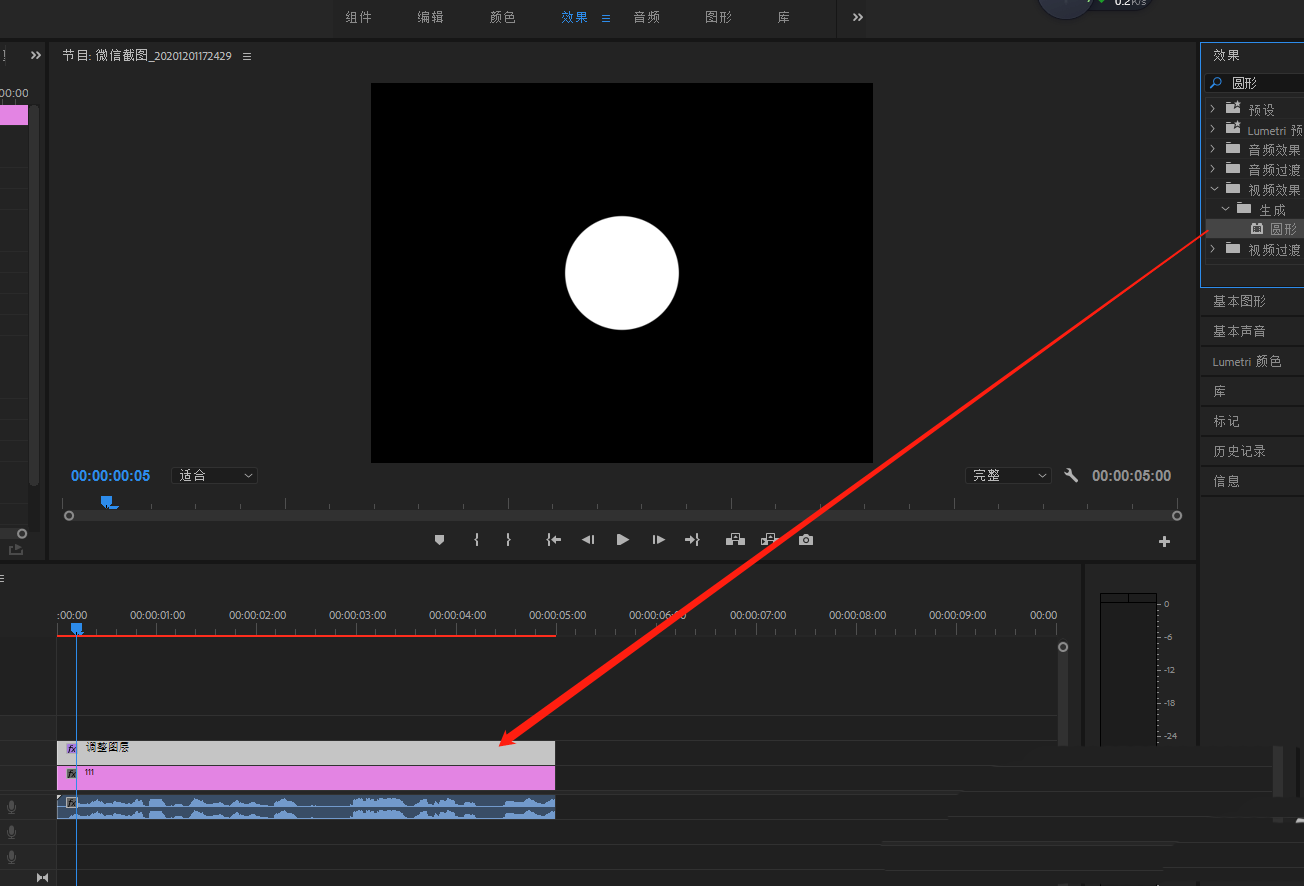Open the 完整 playback resolution dropdown
Viewport: 1304px width, 886px height.
1008,476
